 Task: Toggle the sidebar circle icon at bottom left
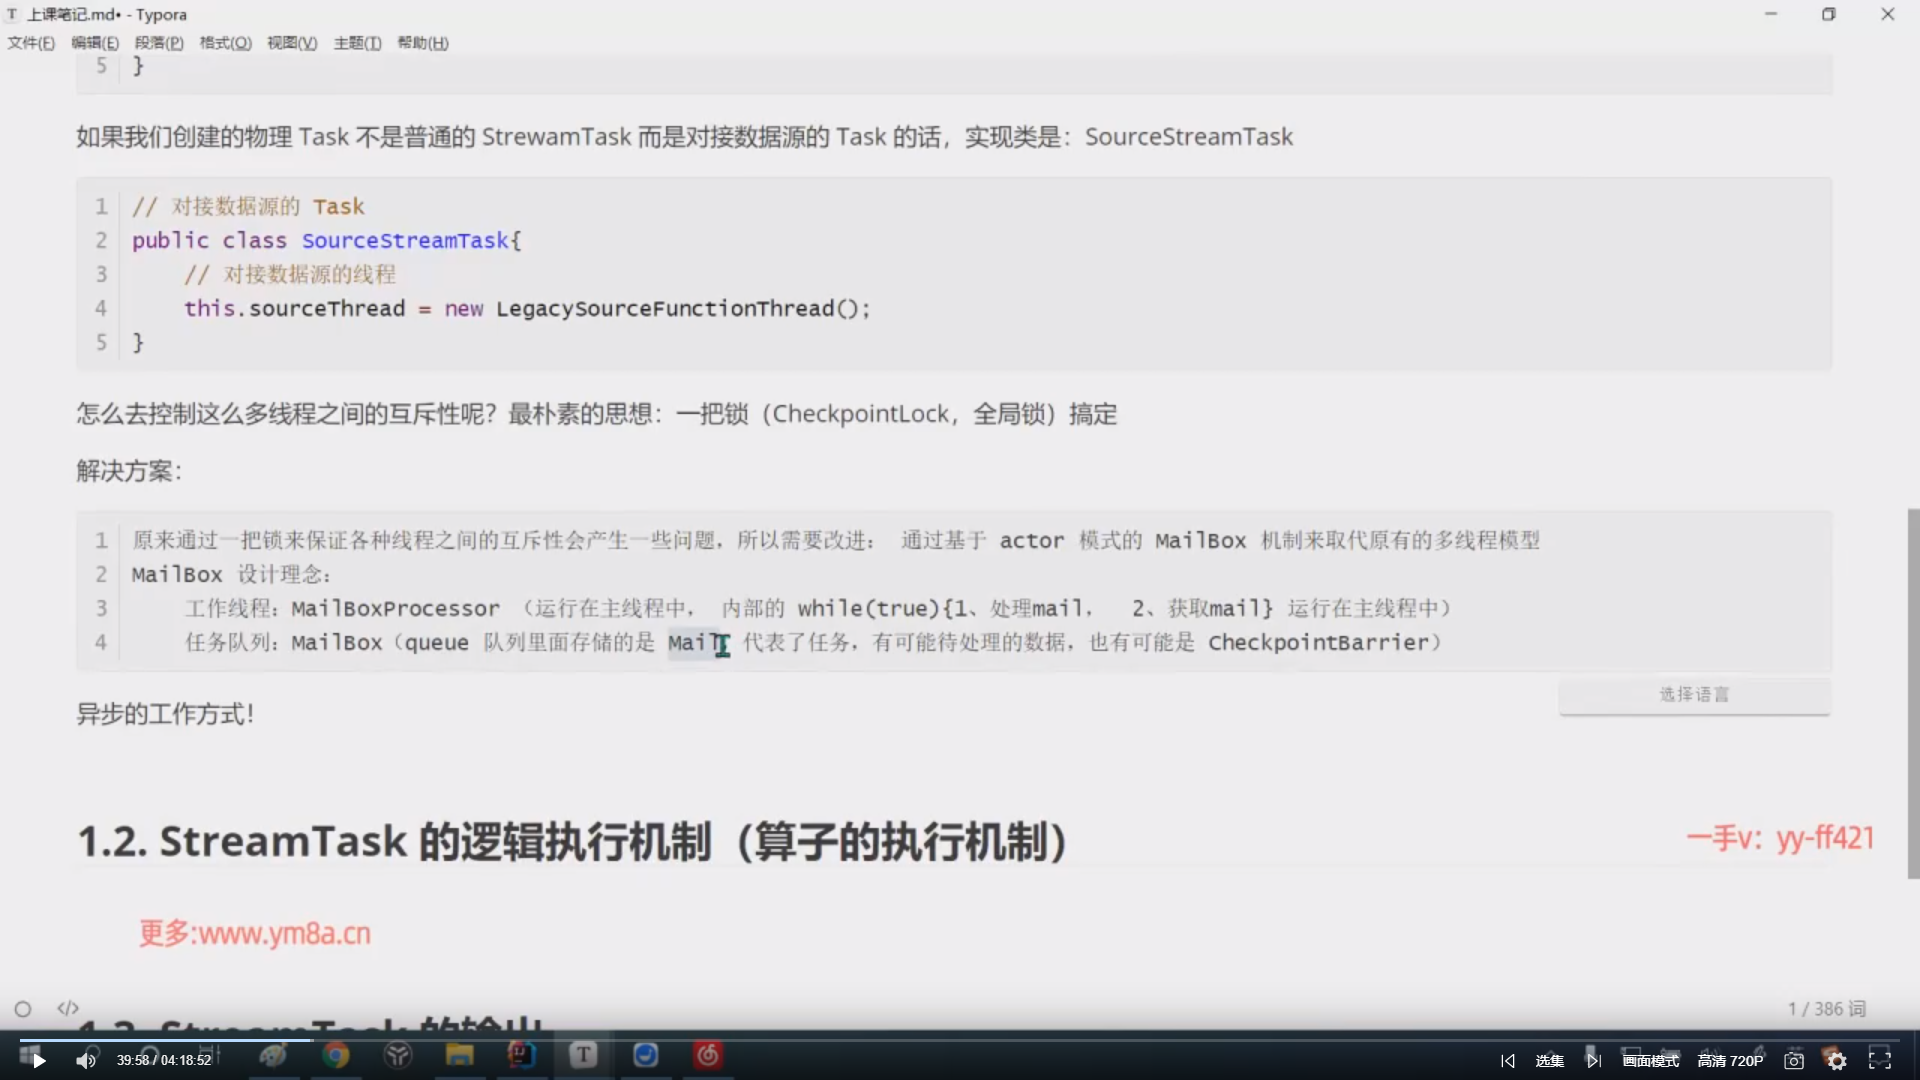(x=23, y=1009)
